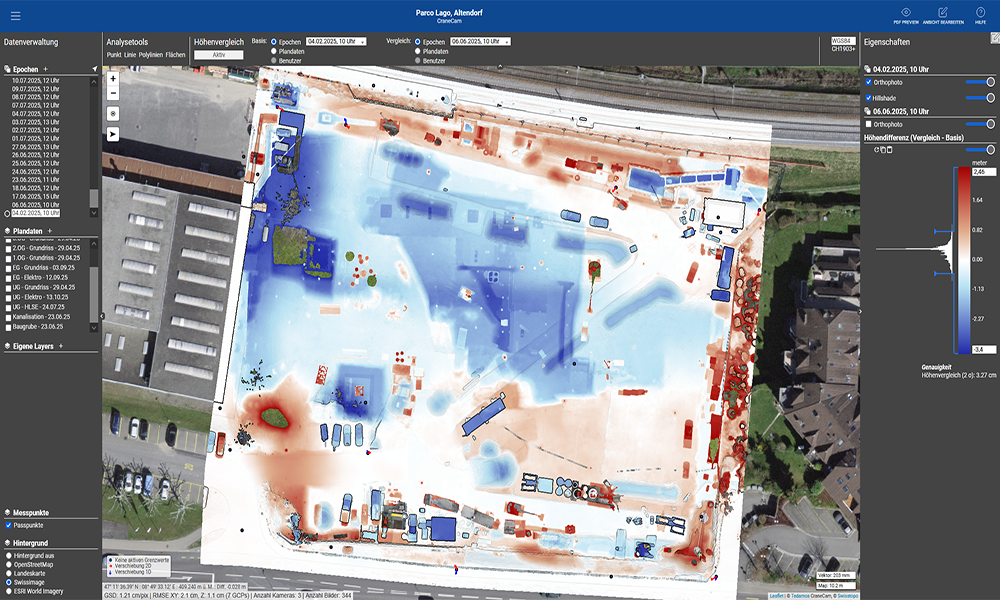Add a new layer beside Eigene Layers
This screenshot has height=600, width=1000.
tap(61, 346)
